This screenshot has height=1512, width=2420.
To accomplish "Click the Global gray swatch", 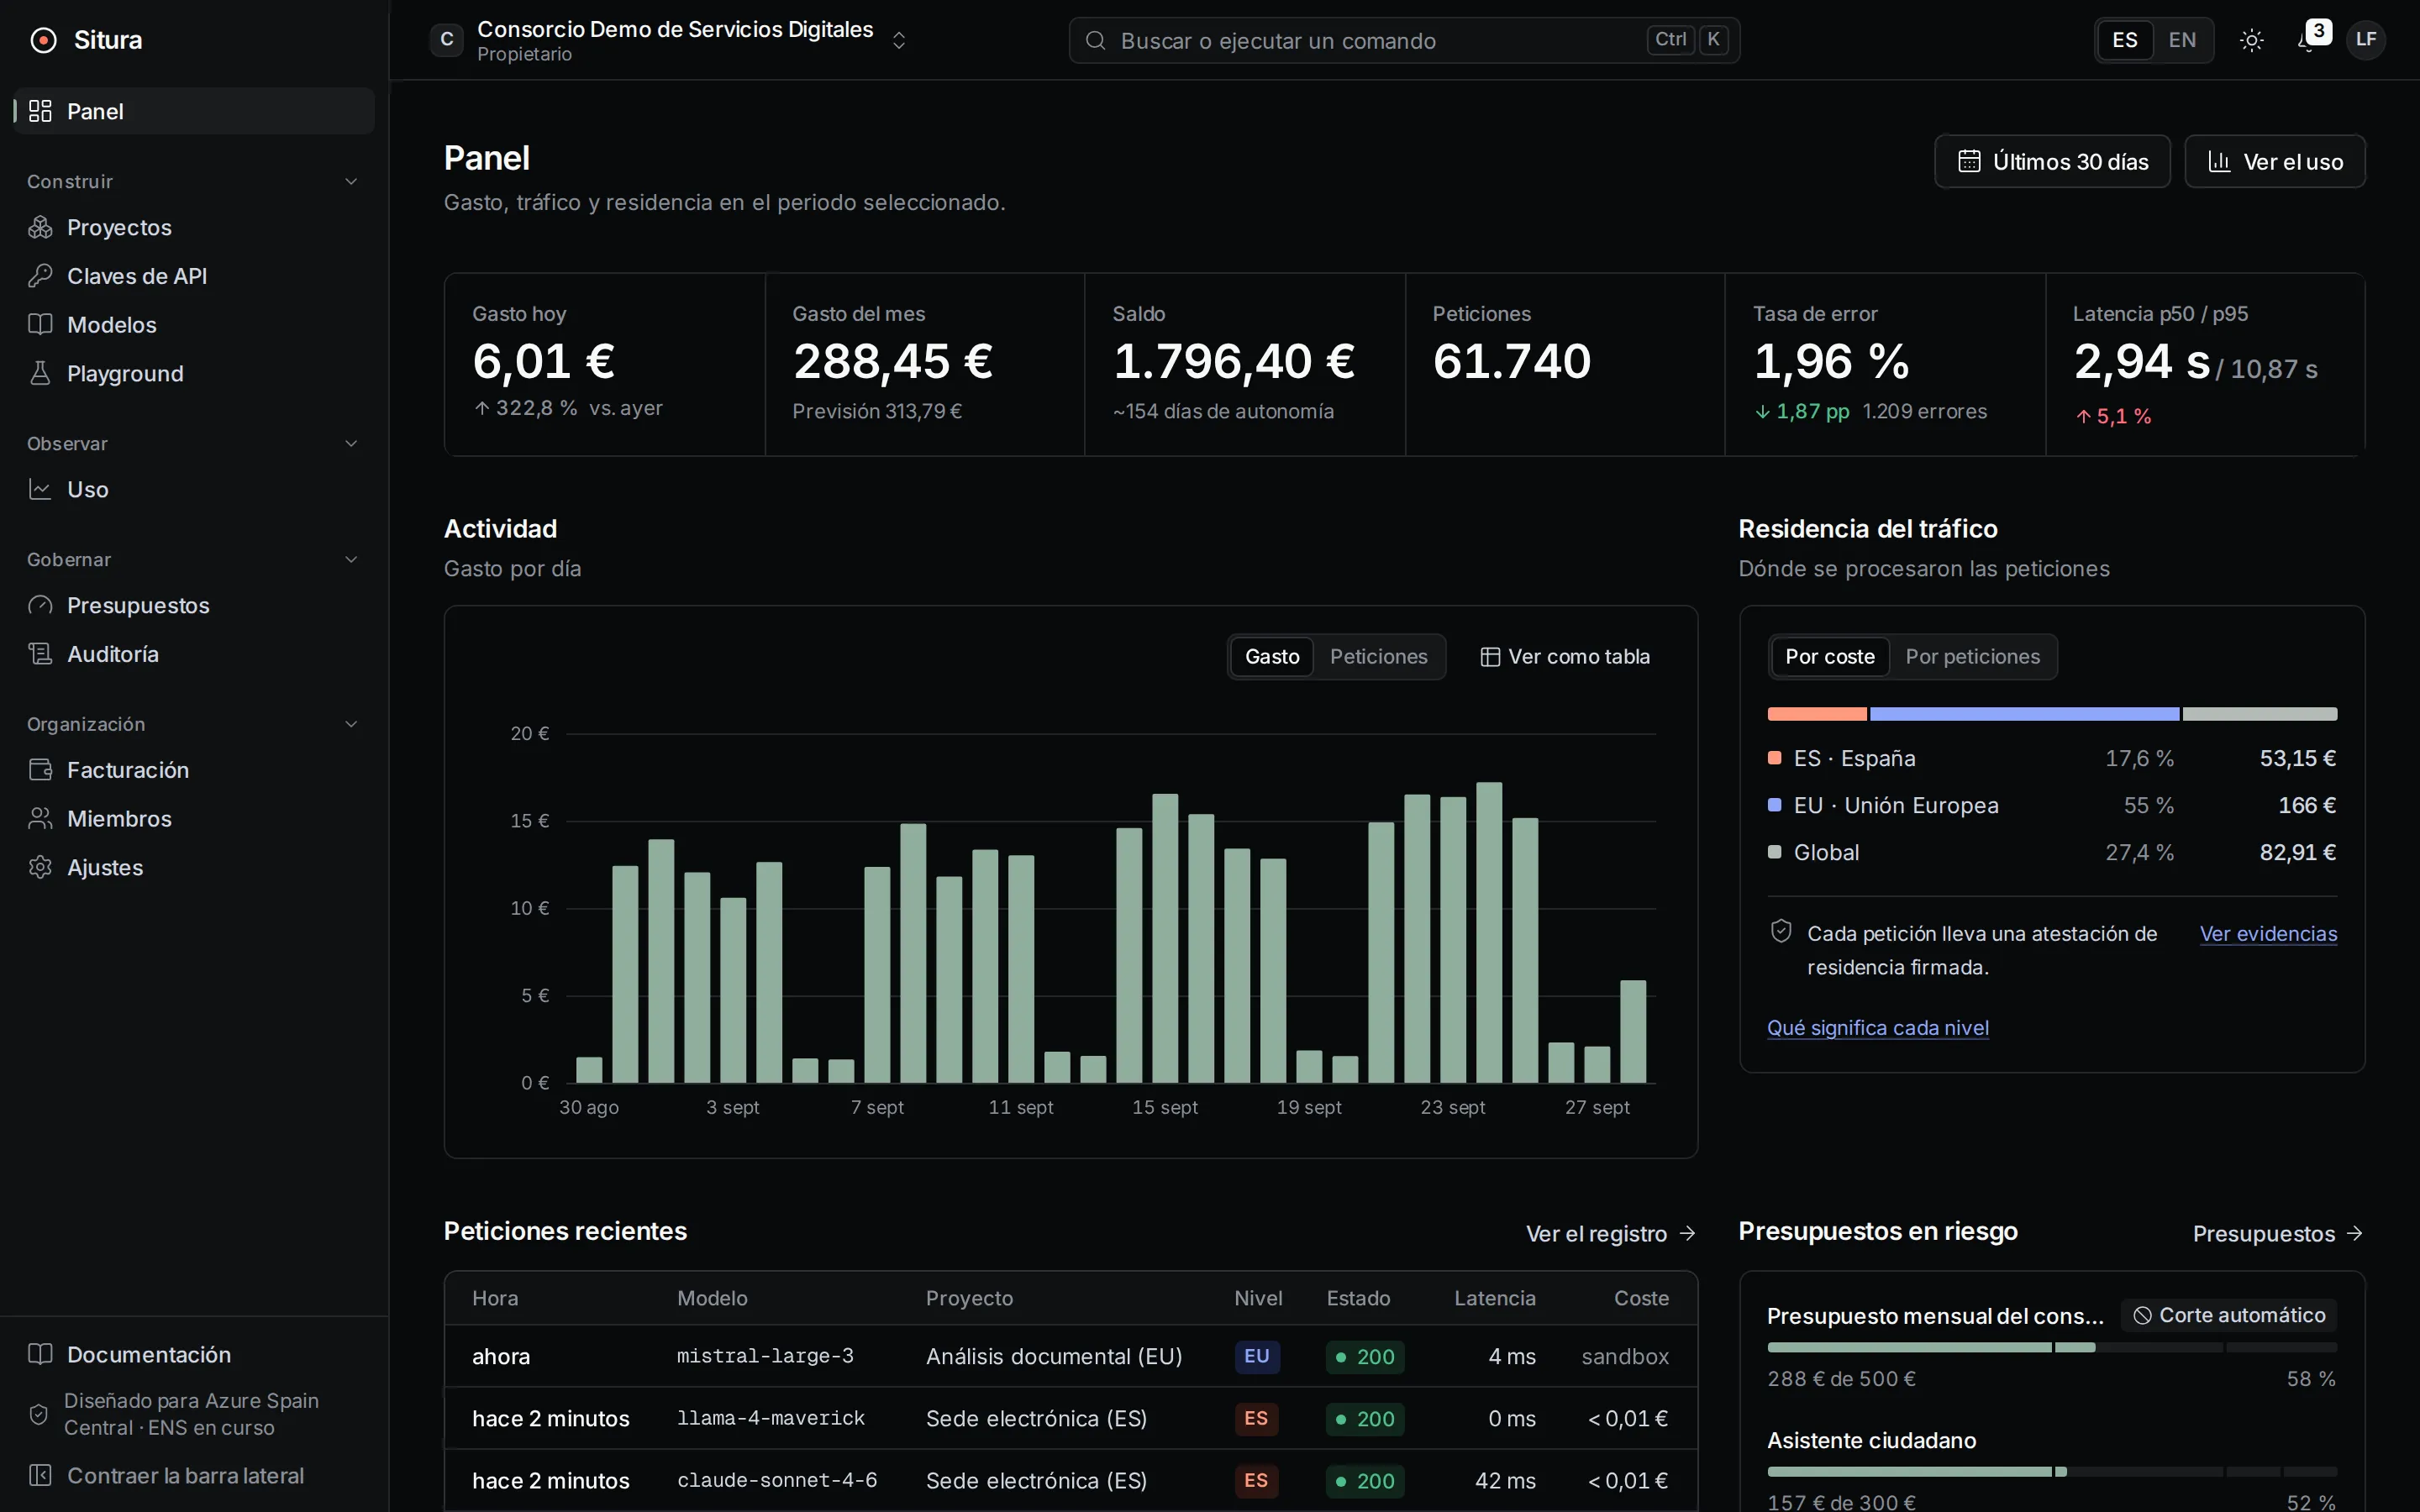I will (1774, 852).
